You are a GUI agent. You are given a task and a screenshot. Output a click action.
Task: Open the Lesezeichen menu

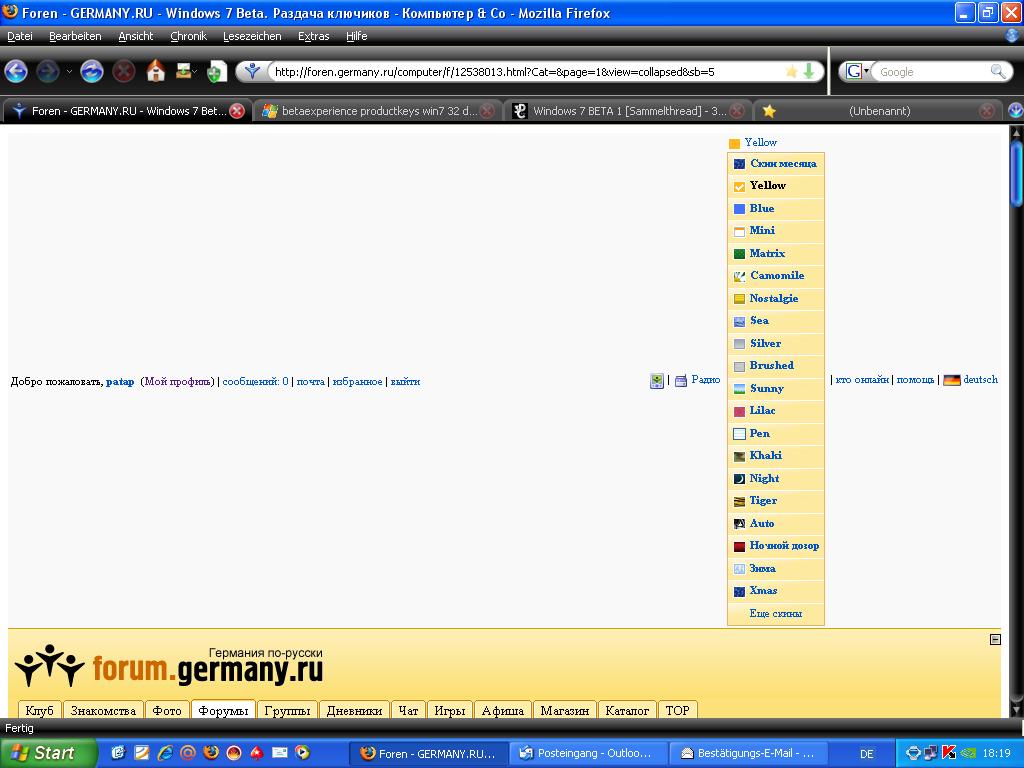point(252,36)
